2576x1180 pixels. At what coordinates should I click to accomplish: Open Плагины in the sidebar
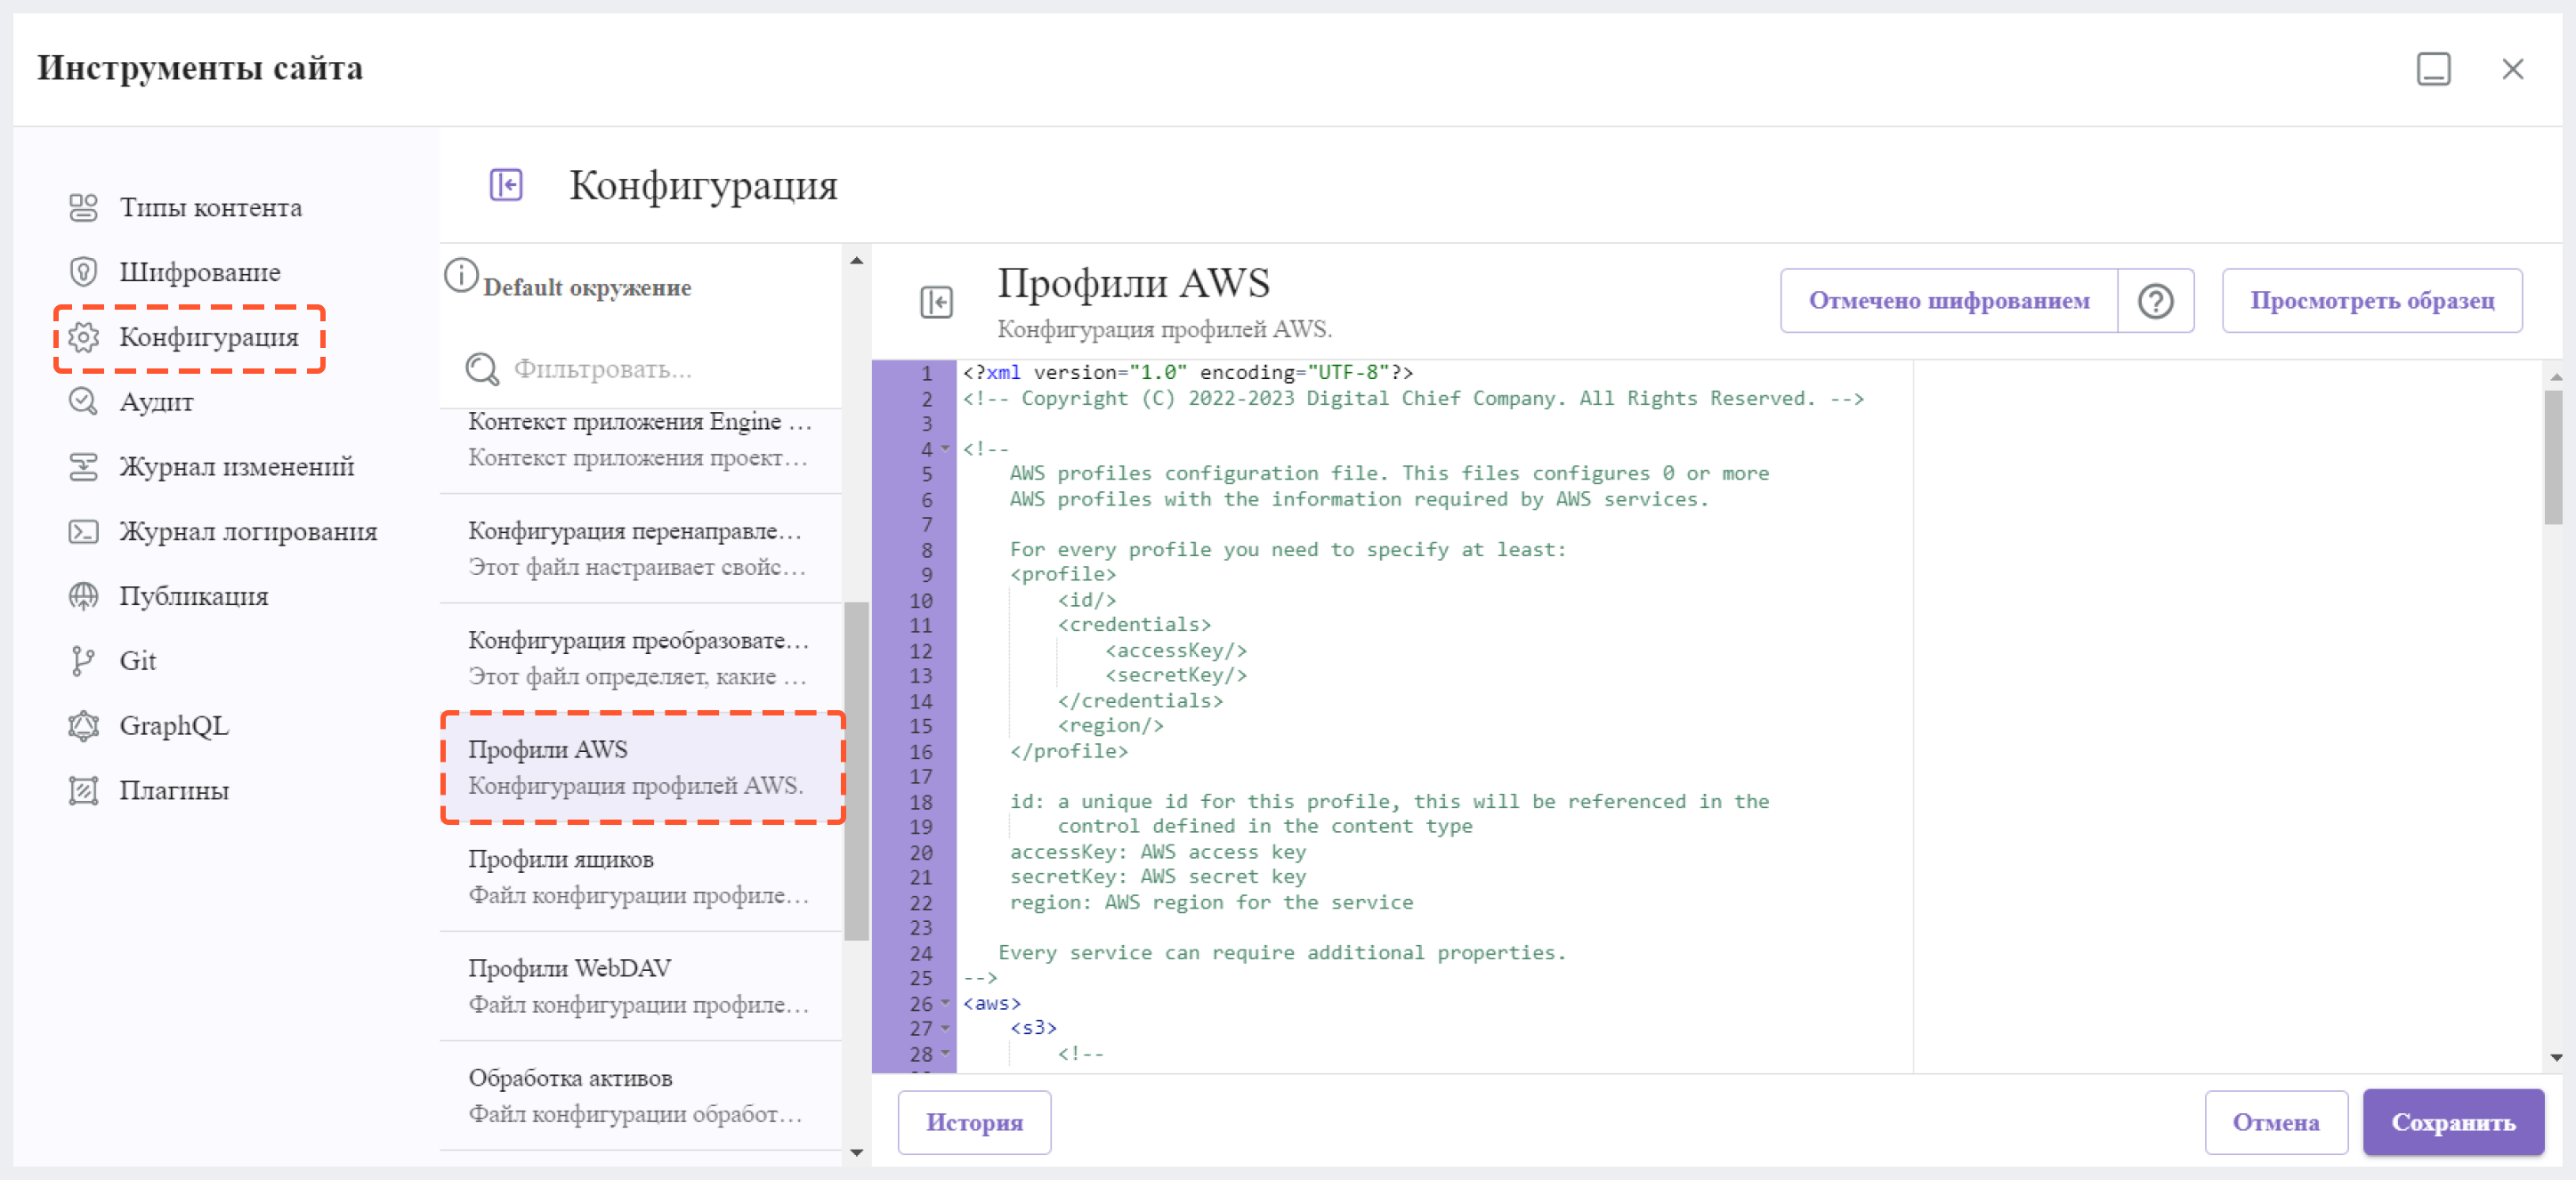point(174,791)
